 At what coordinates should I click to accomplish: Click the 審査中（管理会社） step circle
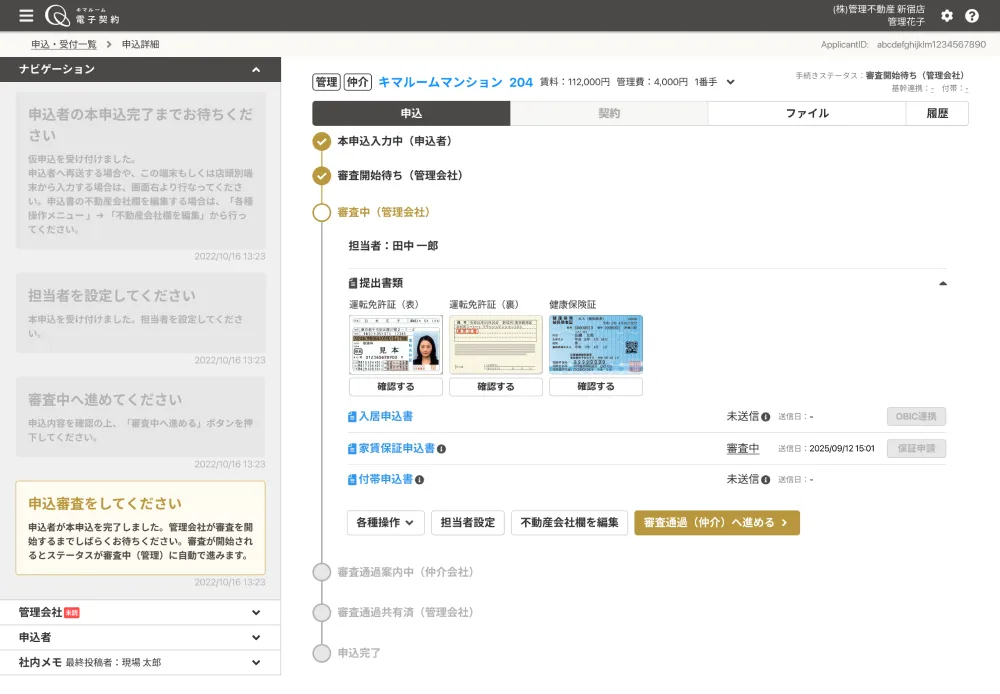322,211
